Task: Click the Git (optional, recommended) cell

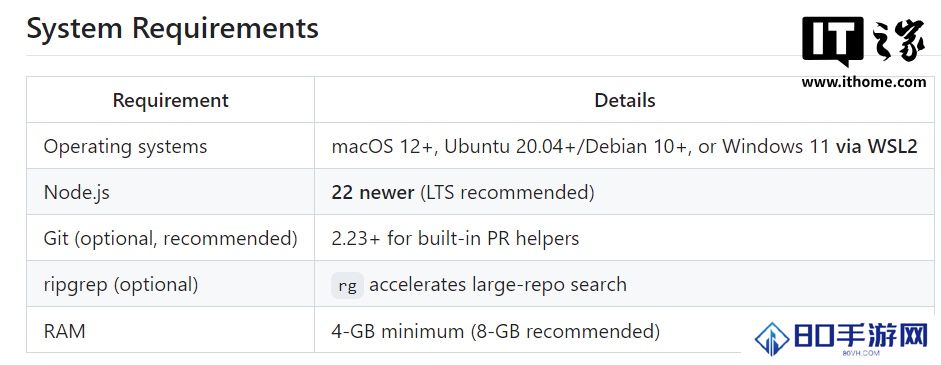Action: coord(170,238)
